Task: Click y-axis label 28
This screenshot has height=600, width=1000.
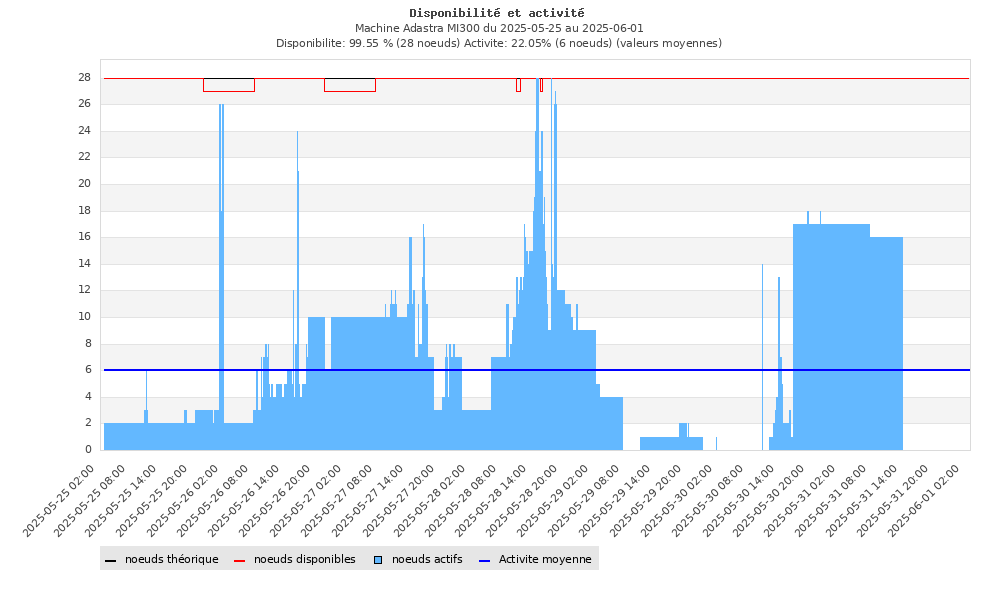Action: click(x=84, y=77)
